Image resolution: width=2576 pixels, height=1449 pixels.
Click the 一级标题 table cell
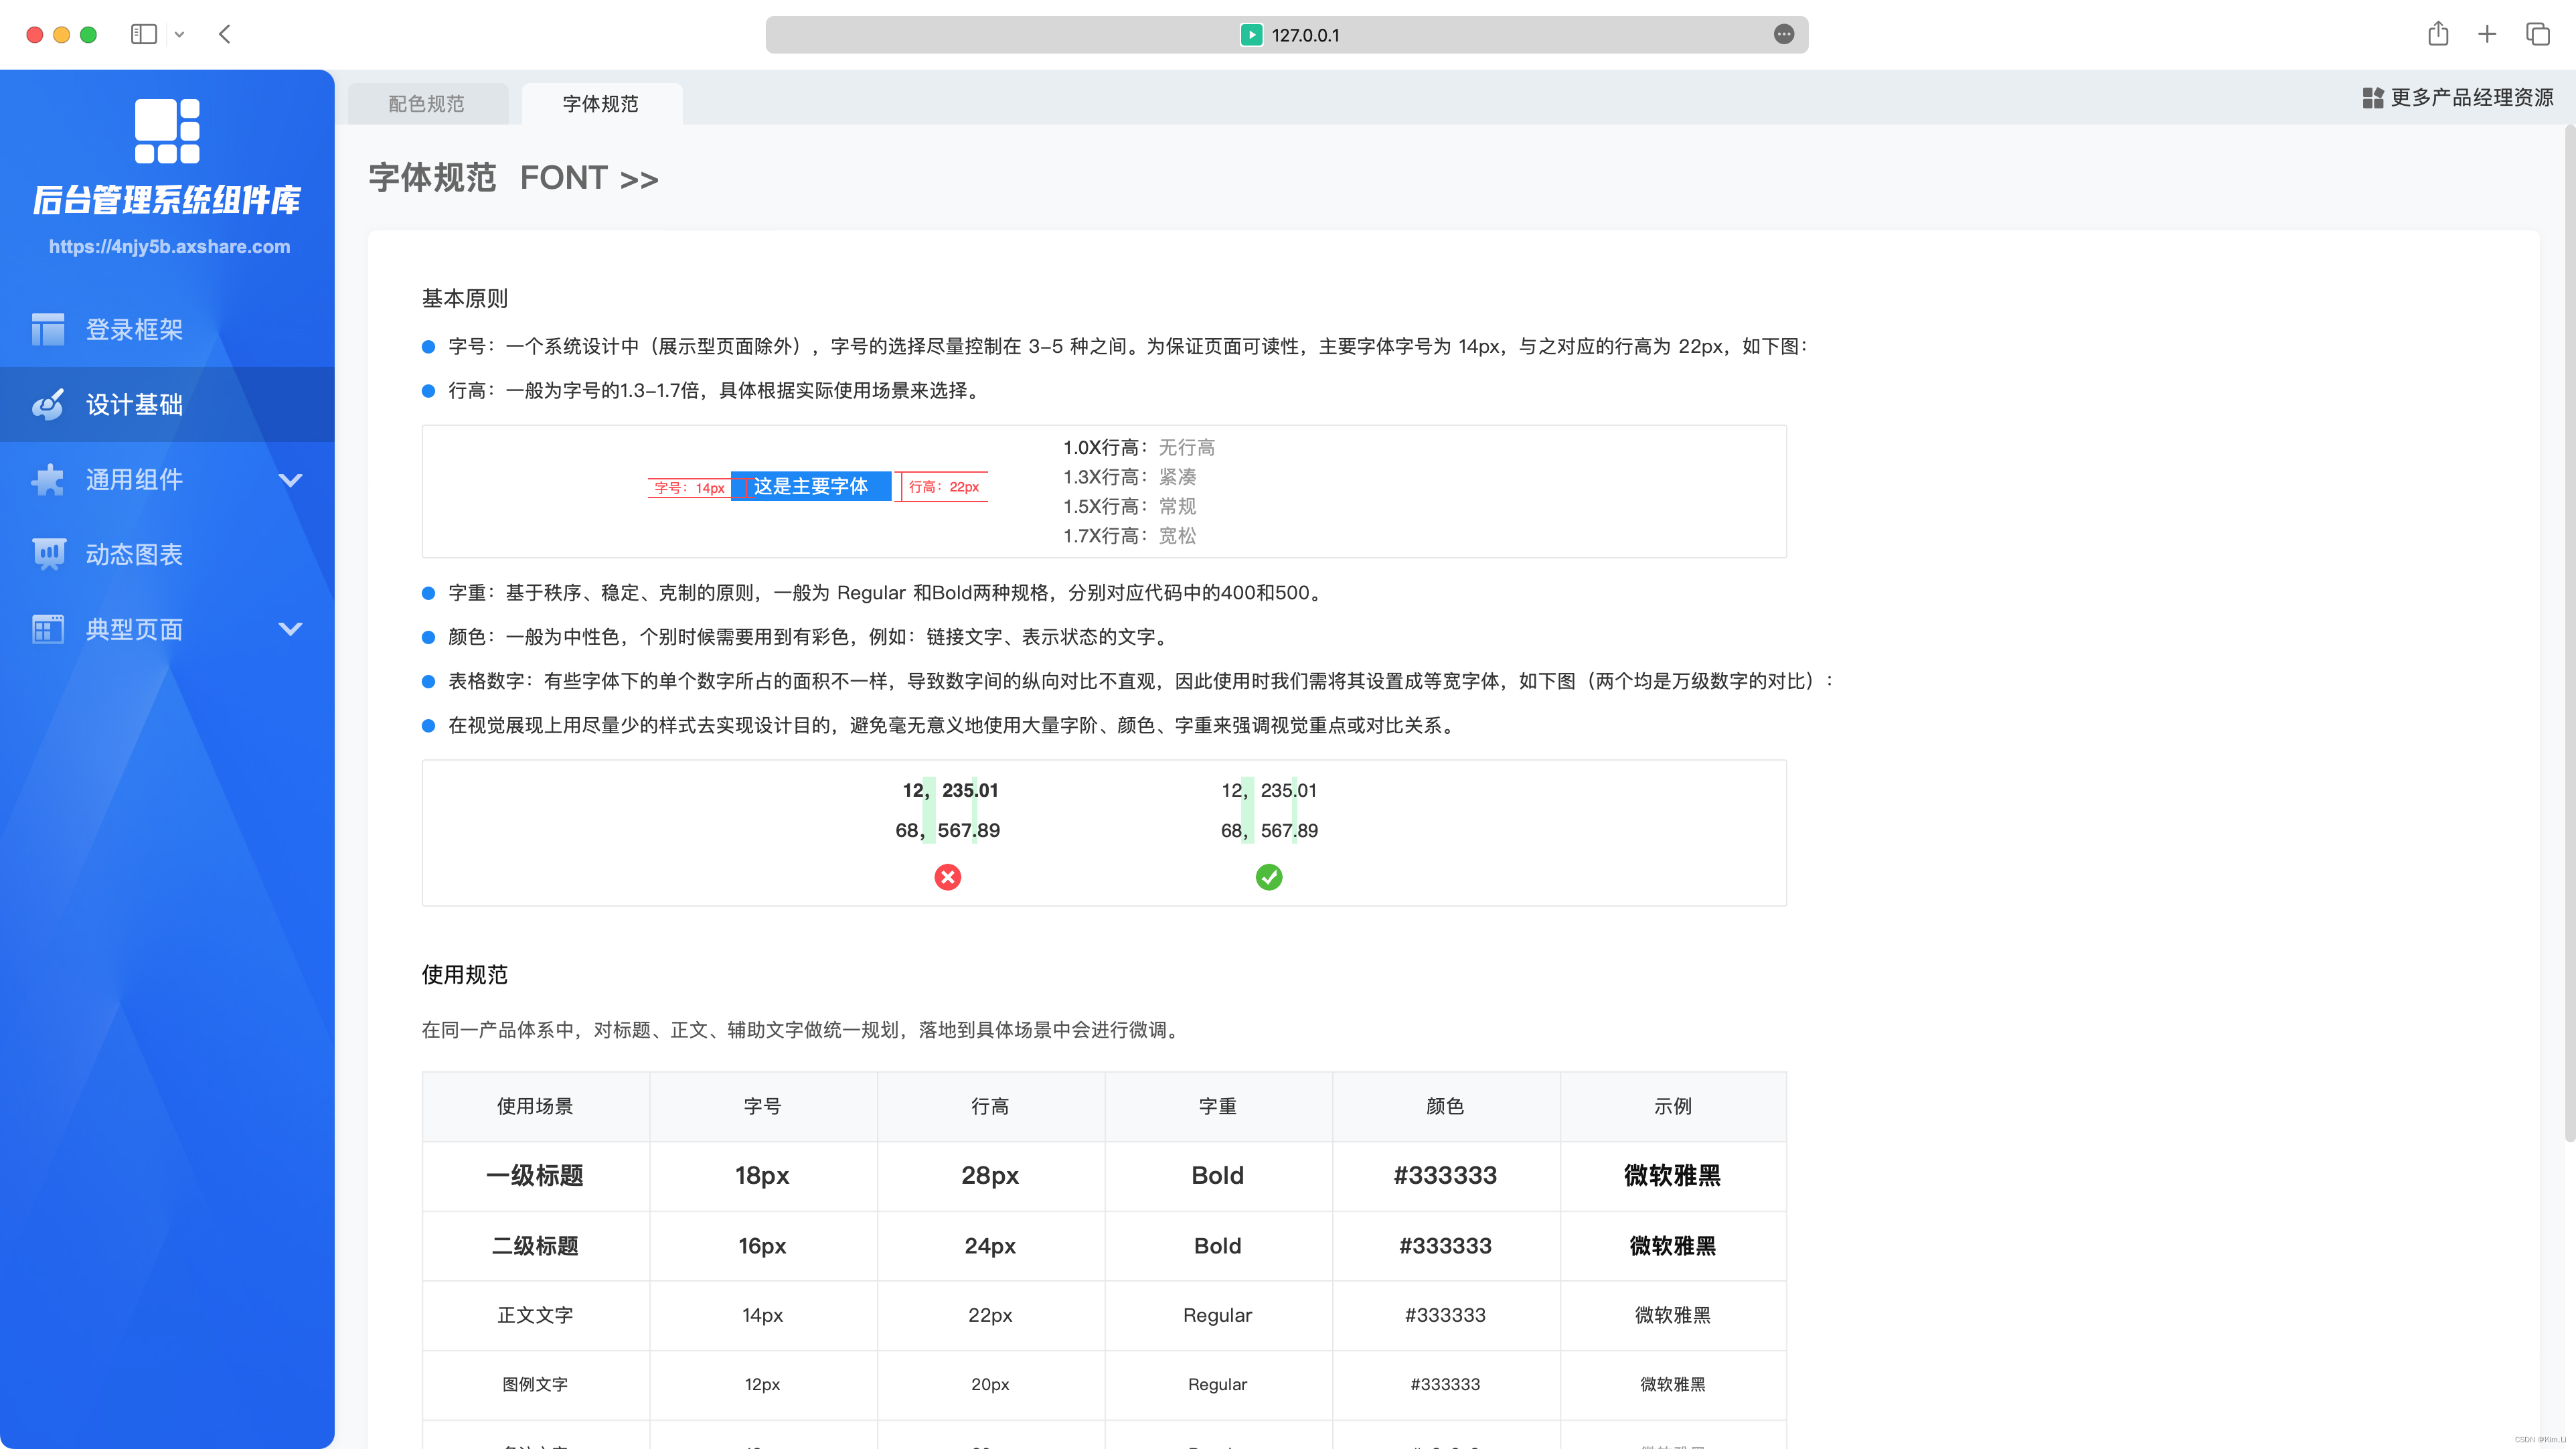(x=536, y=1176)
